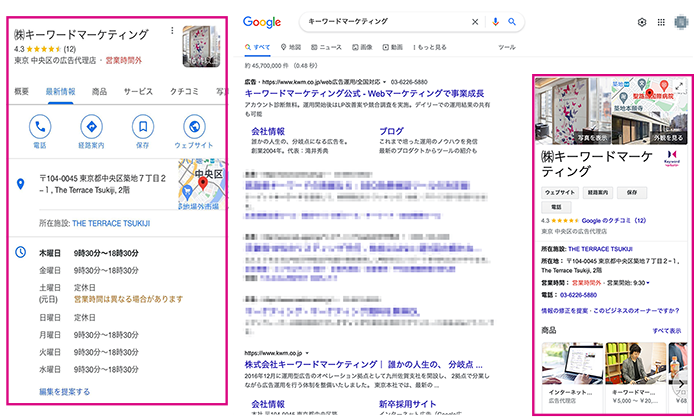This screenshot has height=420, width=700.
Task: Open three-dot menu beside business title
Action: (x=172, y=30)
